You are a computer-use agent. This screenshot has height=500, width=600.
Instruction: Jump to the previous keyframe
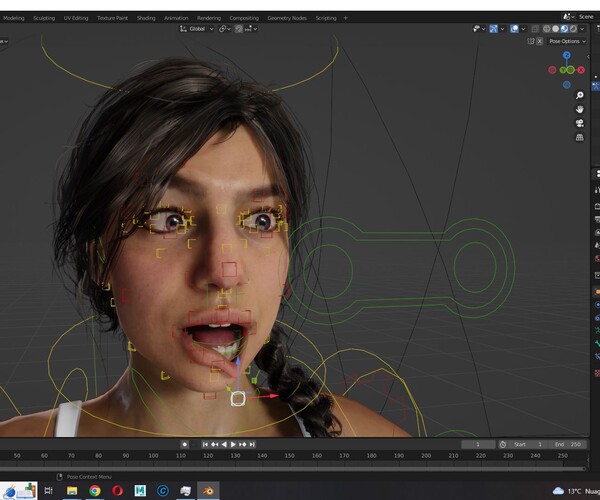(214, 444)
